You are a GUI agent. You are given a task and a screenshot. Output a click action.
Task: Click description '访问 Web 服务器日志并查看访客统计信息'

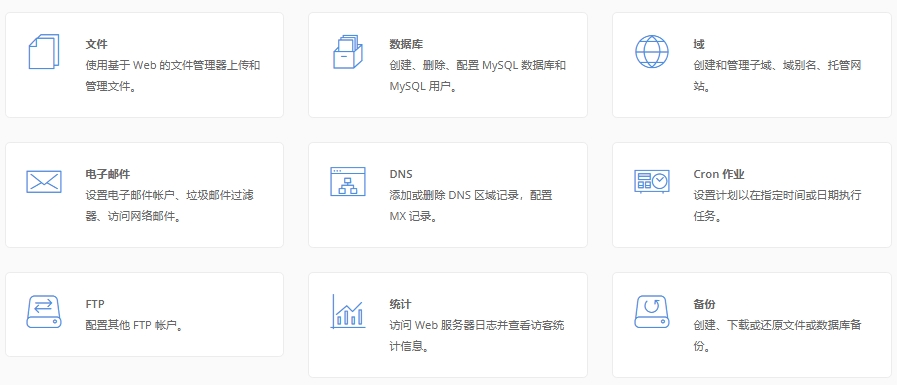pos(477,336)
